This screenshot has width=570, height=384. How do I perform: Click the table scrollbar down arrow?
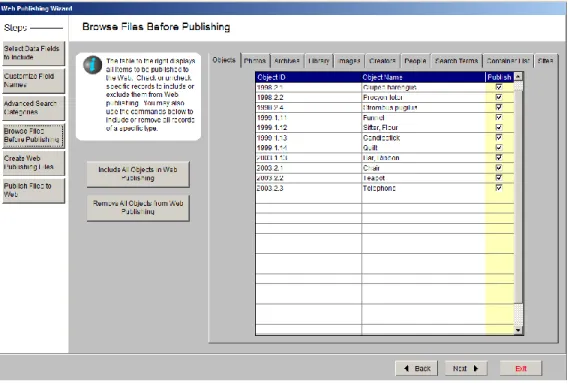518,330
